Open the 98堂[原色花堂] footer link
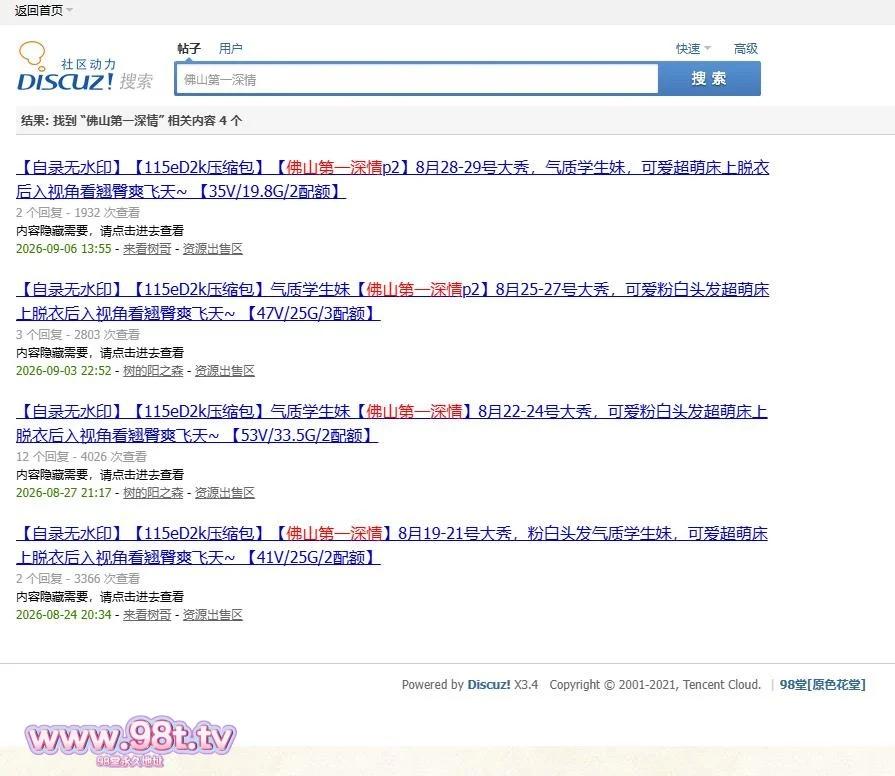The width and height of the screenshot is (895, 776). (823, 685)
